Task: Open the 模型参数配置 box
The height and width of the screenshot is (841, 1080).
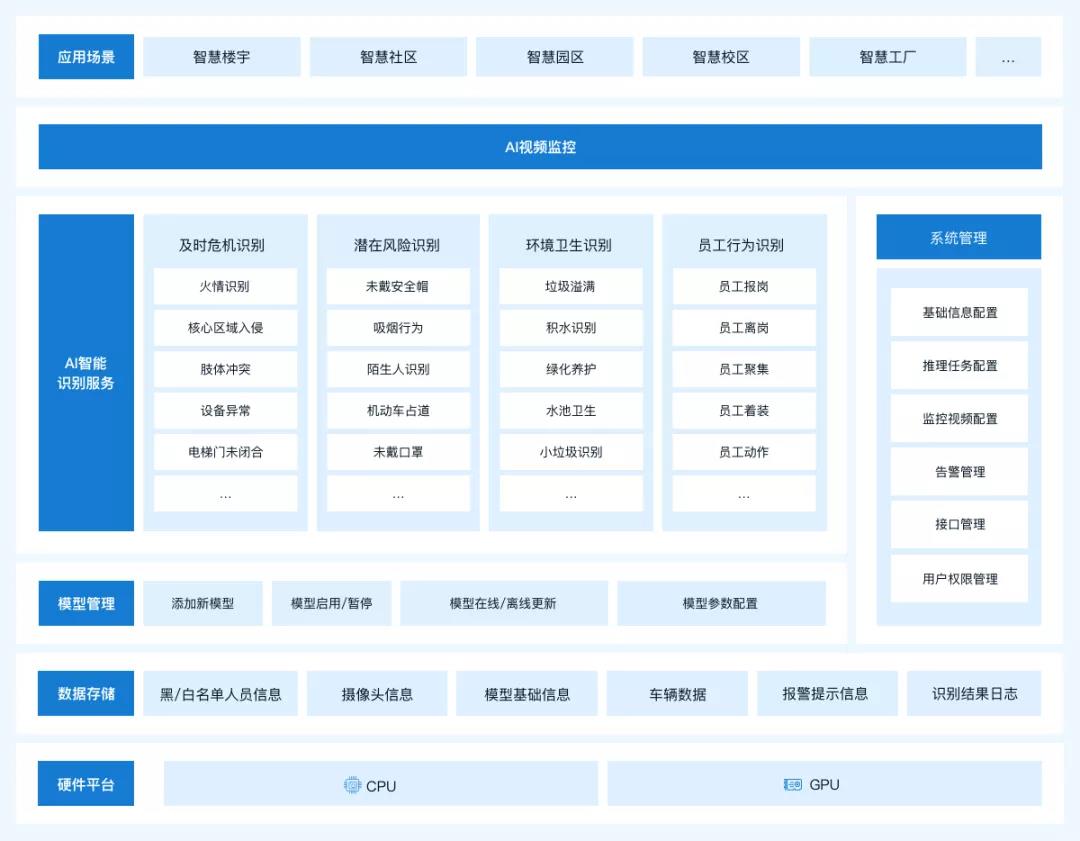Action: (721, 603)
